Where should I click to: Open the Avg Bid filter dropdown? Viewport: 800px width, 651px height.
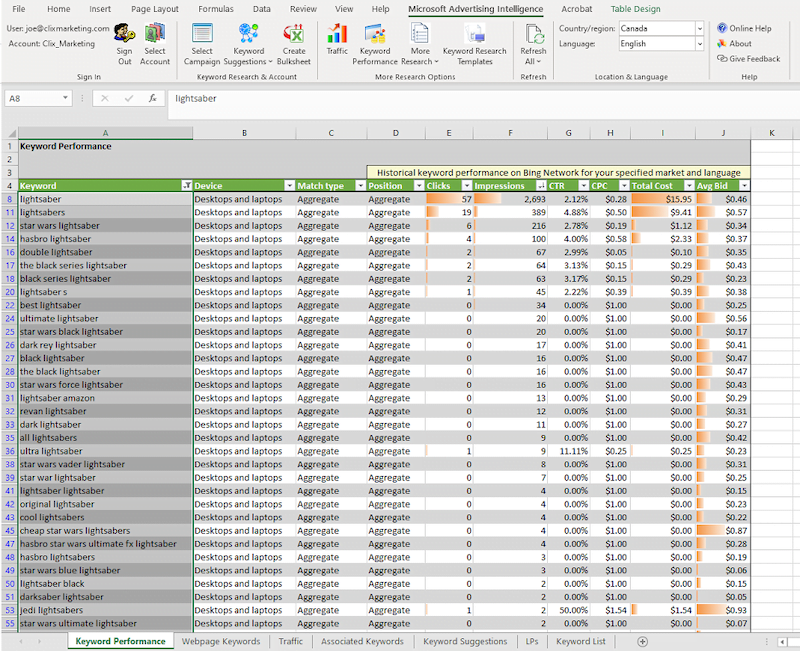coord(744,186)
